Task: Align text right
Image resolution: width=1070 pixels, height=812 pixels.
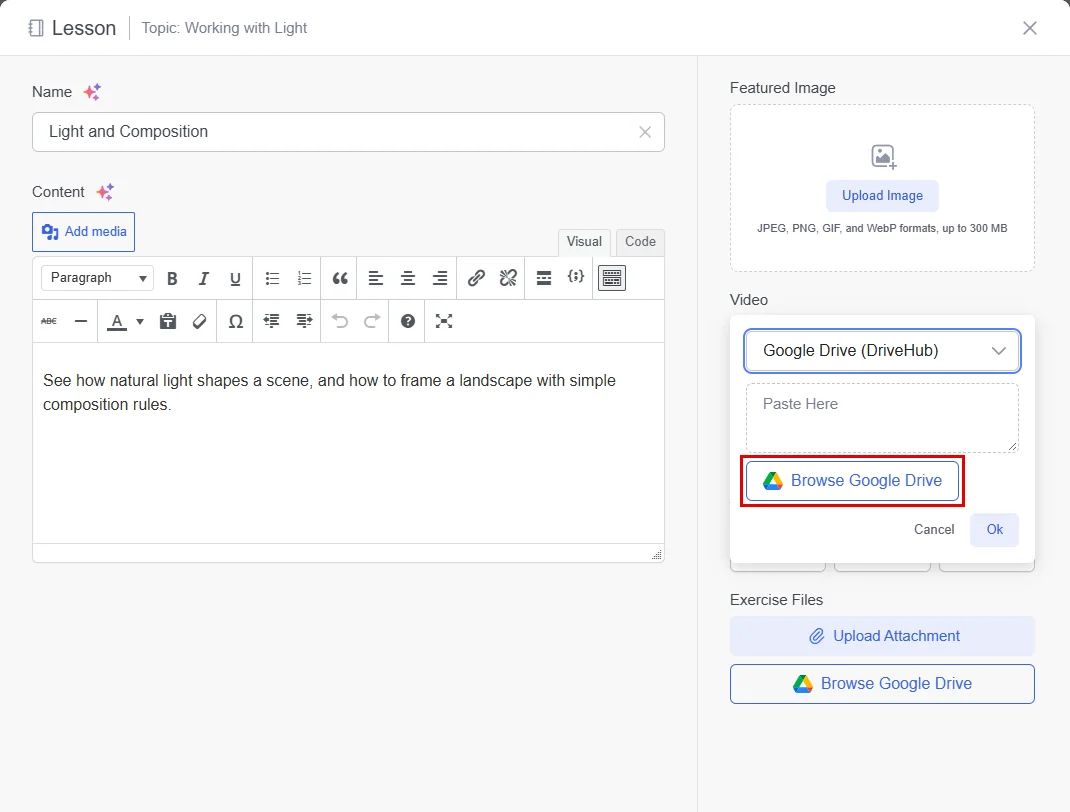Action: click(x=439, y=278)
